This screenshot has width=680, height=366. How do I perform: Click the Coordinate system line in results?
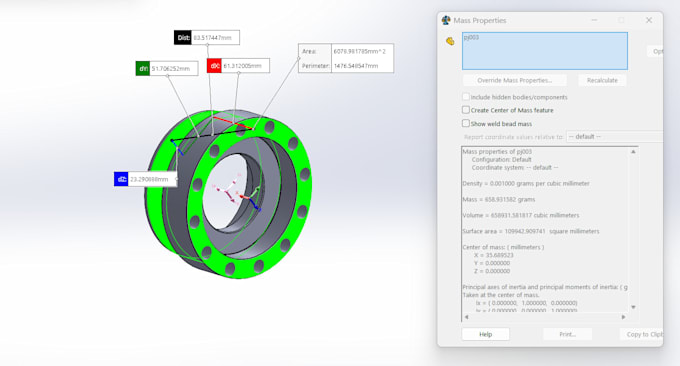tap(515, 167)
